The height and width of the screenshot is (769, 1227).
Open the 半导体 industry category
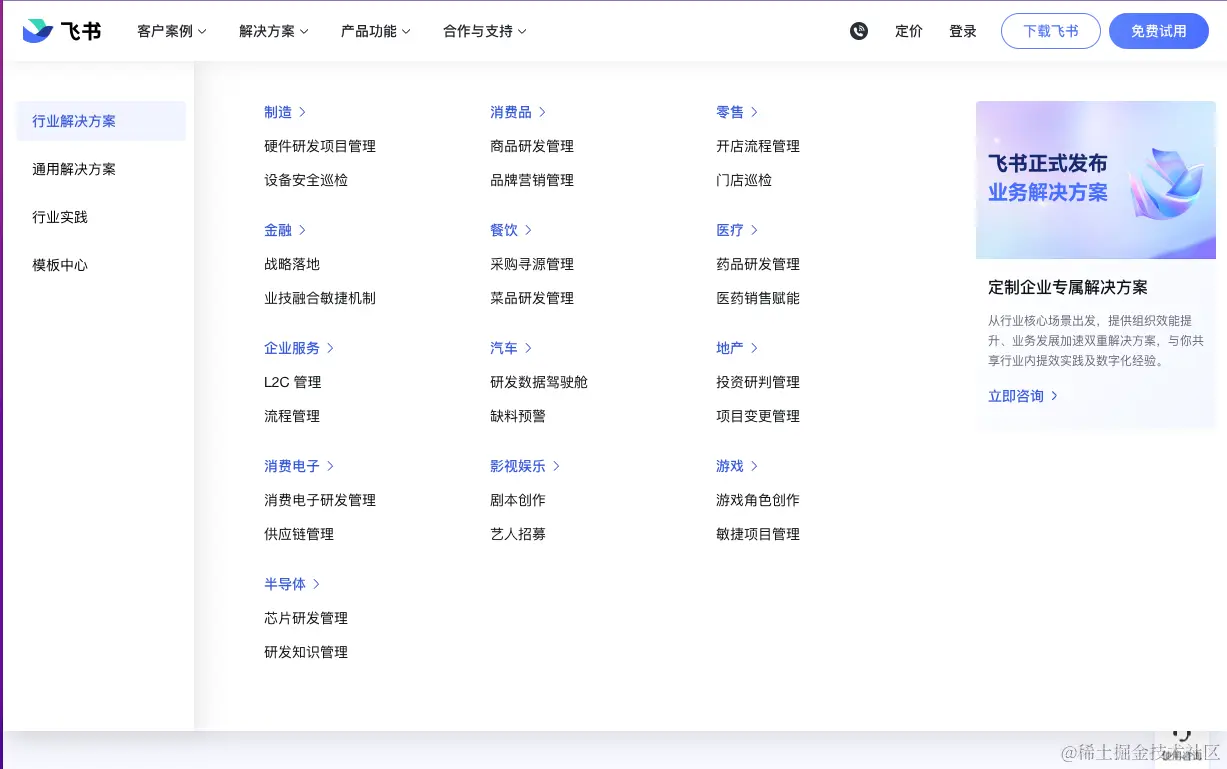point(292,584)
